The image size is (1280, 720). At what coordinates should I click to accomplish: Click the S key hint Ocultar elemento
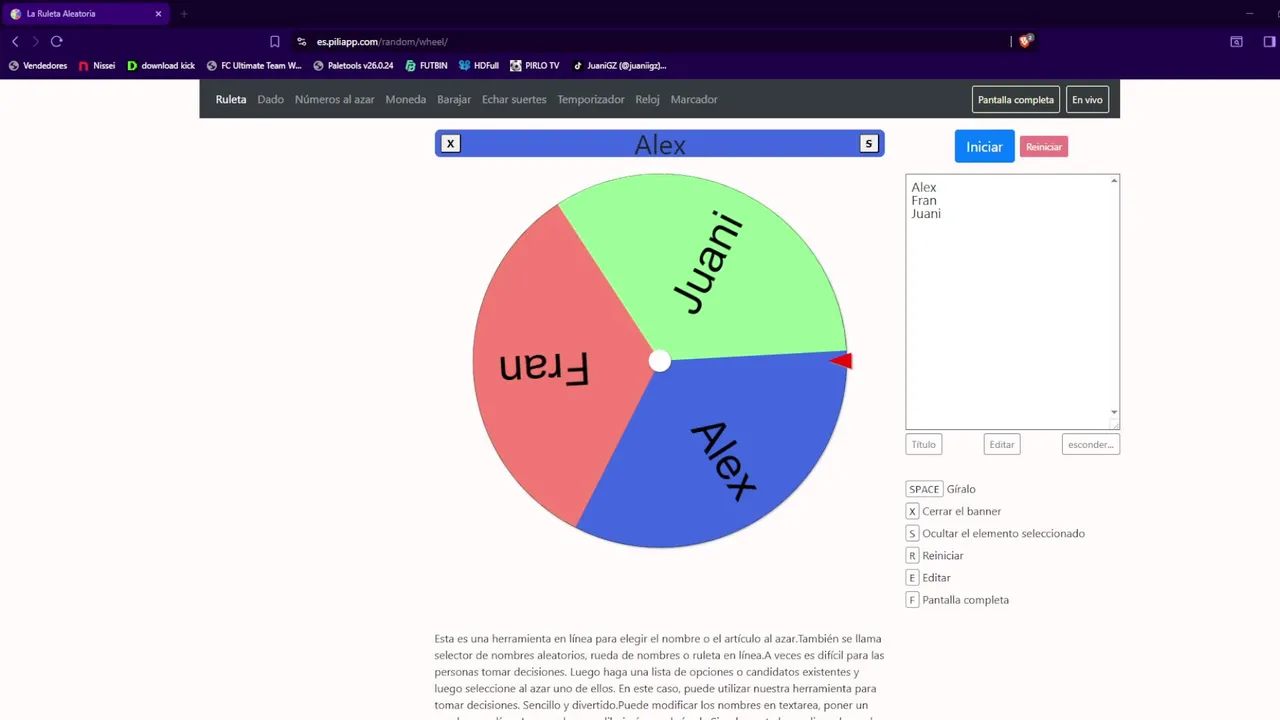[x=912, y=533]
